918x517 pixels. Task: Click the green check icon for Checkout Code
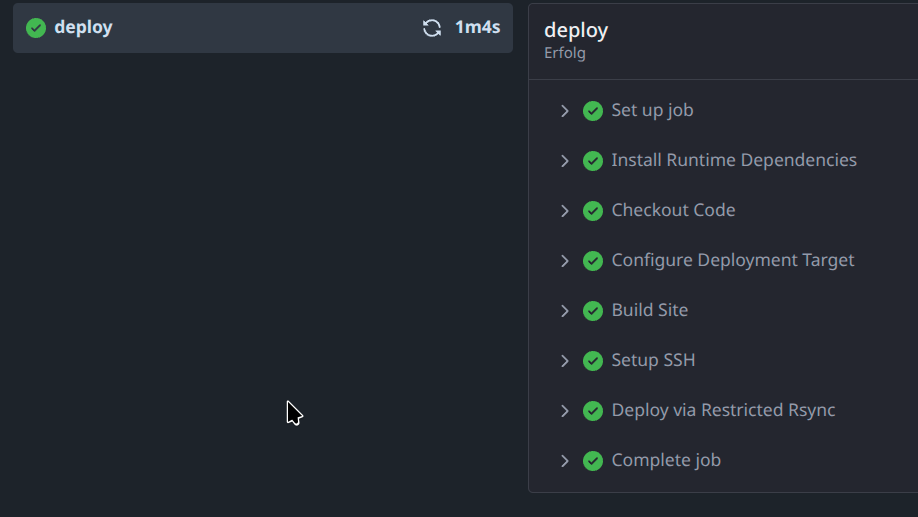[593, 211]
